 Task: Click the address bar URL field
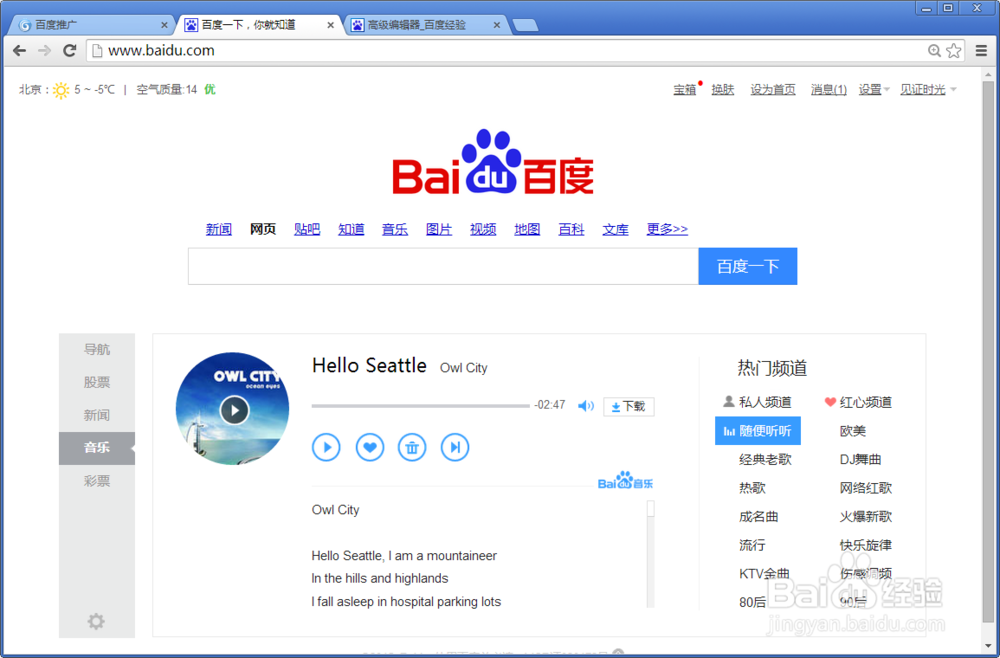pyautogui.click(x=504, y=51)
